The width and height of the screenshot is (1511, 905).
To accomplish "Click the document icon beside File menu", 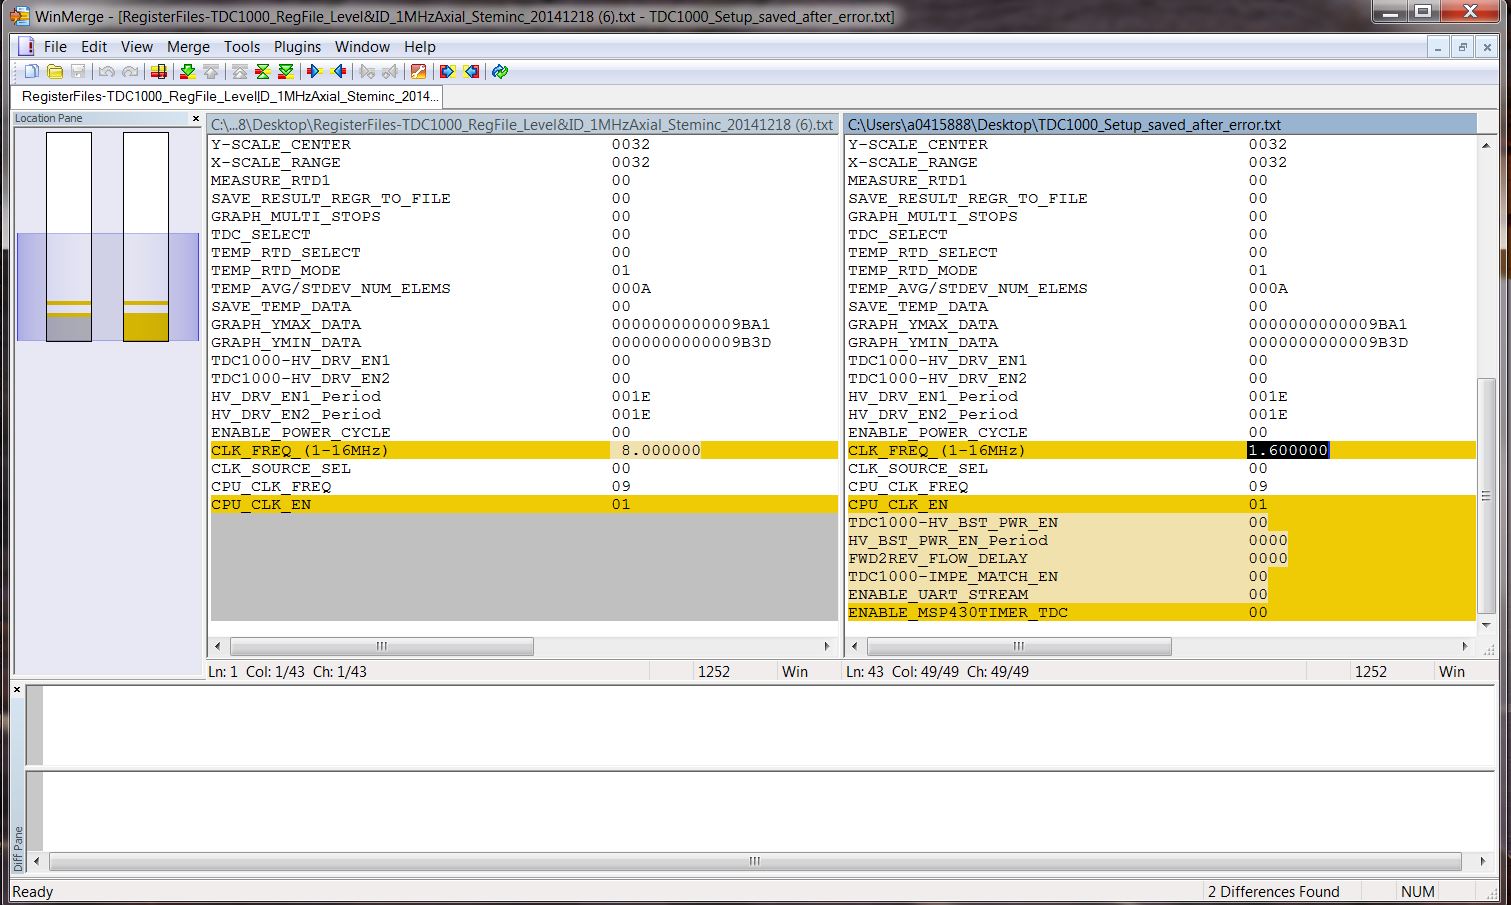I will pos(26,46).
